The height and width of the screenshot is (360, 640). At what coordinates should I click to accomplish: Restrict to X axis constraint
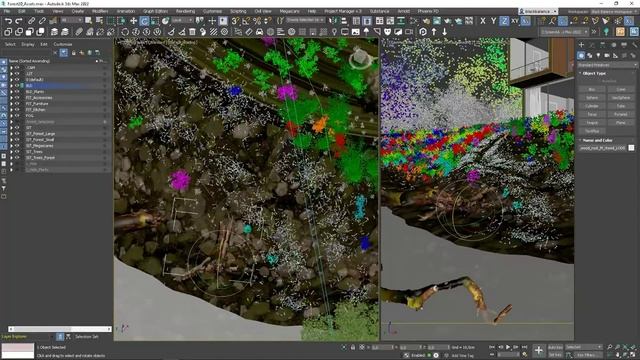[483, 20]
